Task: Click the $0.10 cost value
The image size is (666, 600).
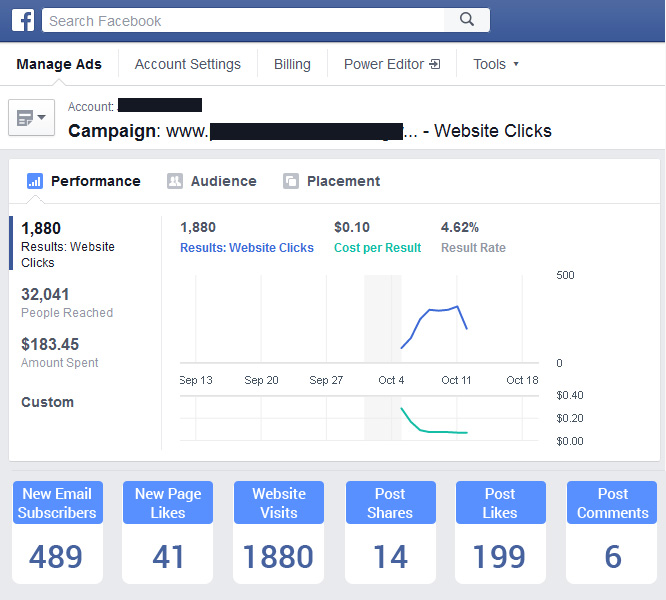Action: [352, 227]
